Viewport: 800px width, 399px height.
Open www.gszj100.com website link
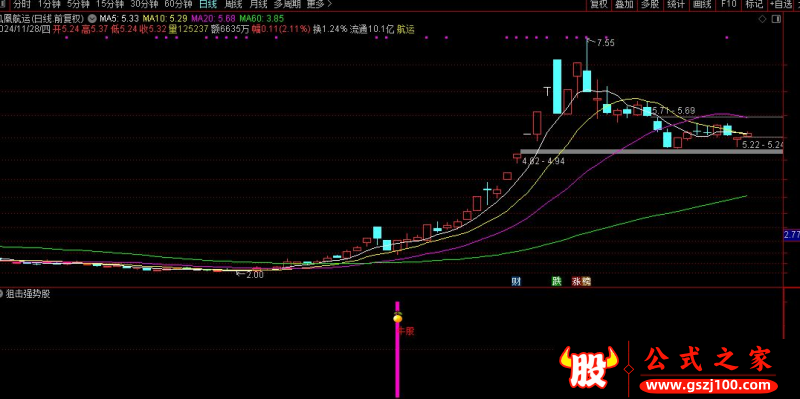pos(709,383)
